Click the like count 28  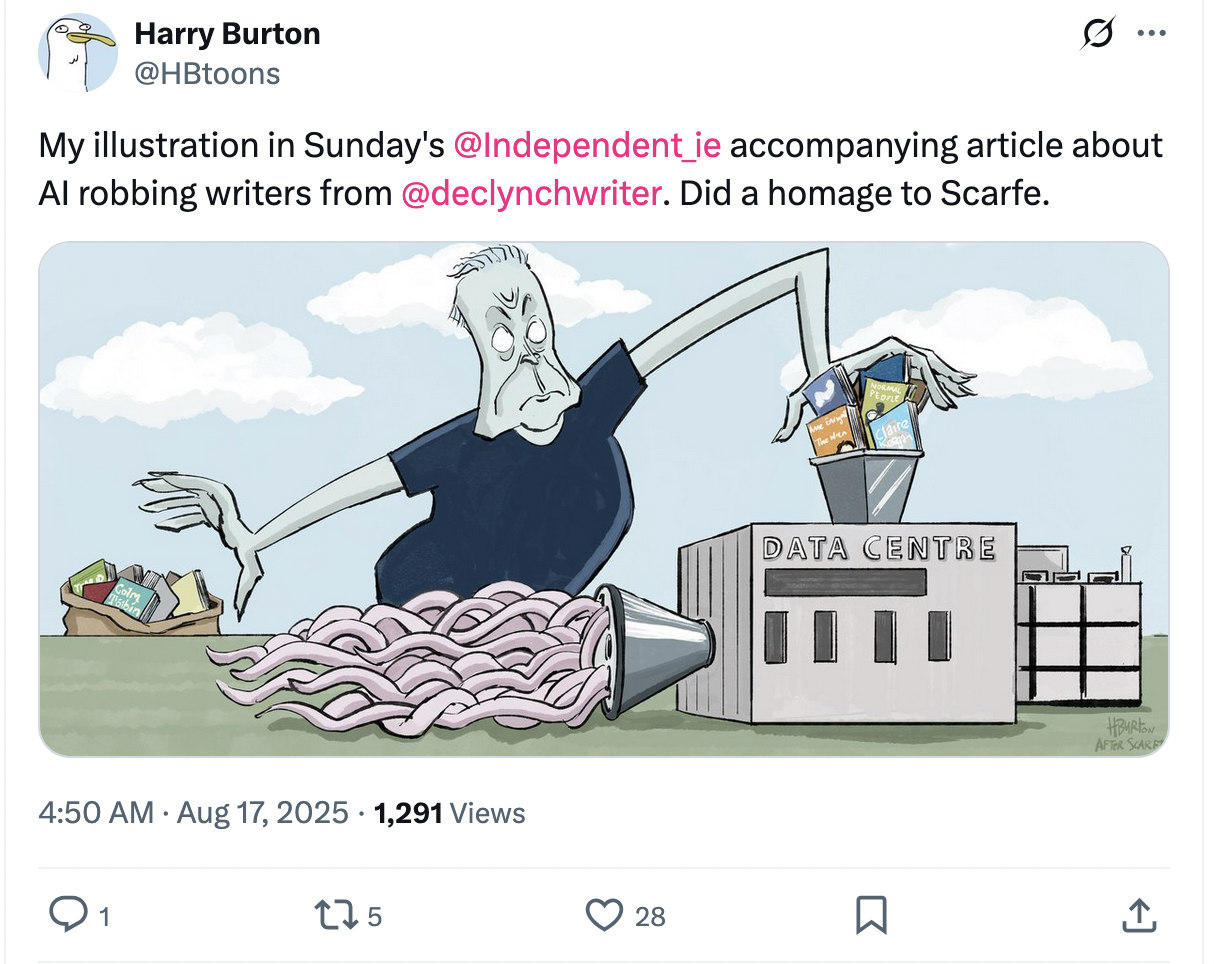pos(650,916)
